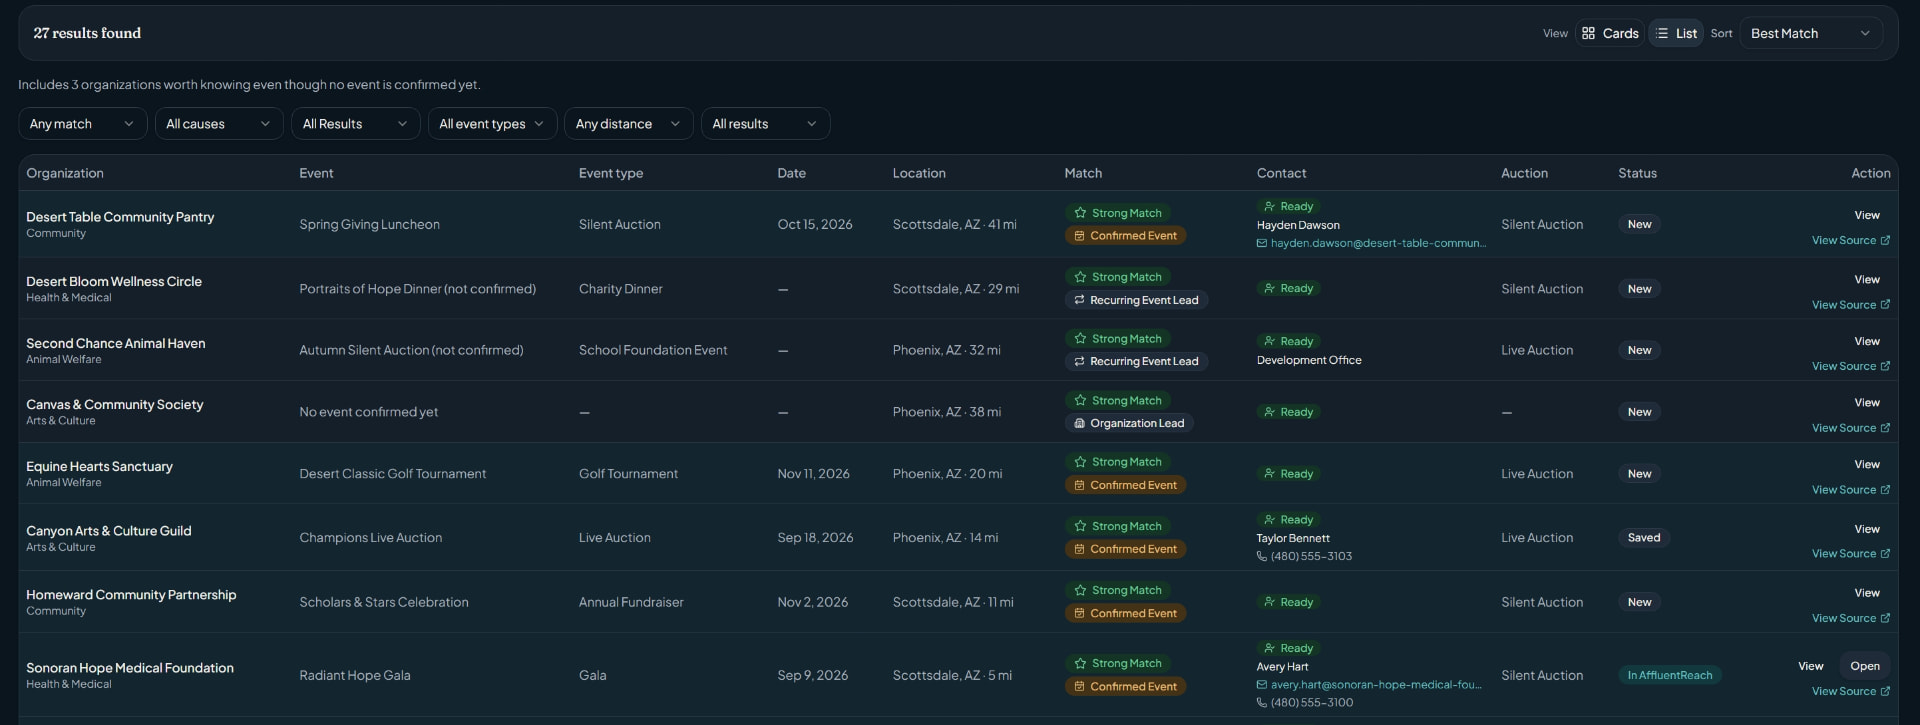Open the All causes filter dropdown
Viewport: 1920px width, 725px height.
click(218, 124)
